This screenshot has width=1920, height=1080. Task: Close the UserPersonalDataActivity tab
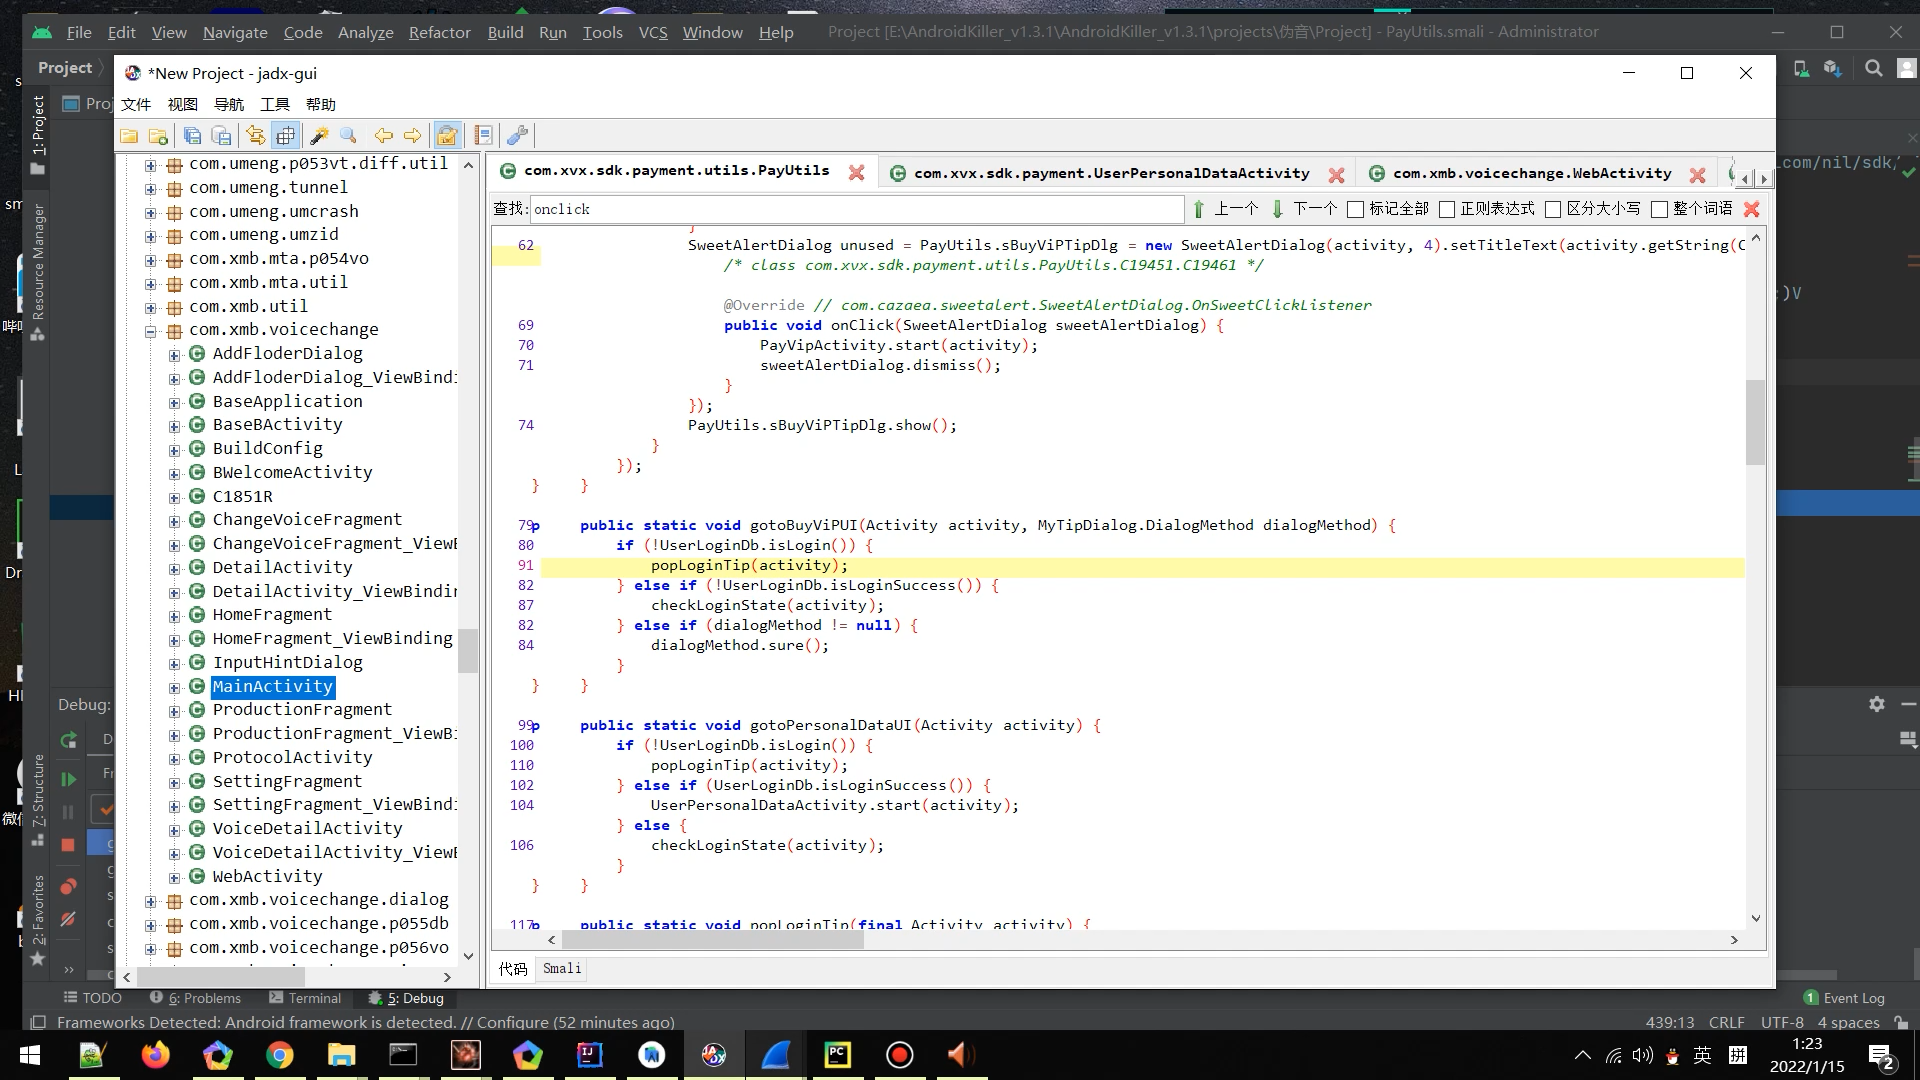[1336, 174]
